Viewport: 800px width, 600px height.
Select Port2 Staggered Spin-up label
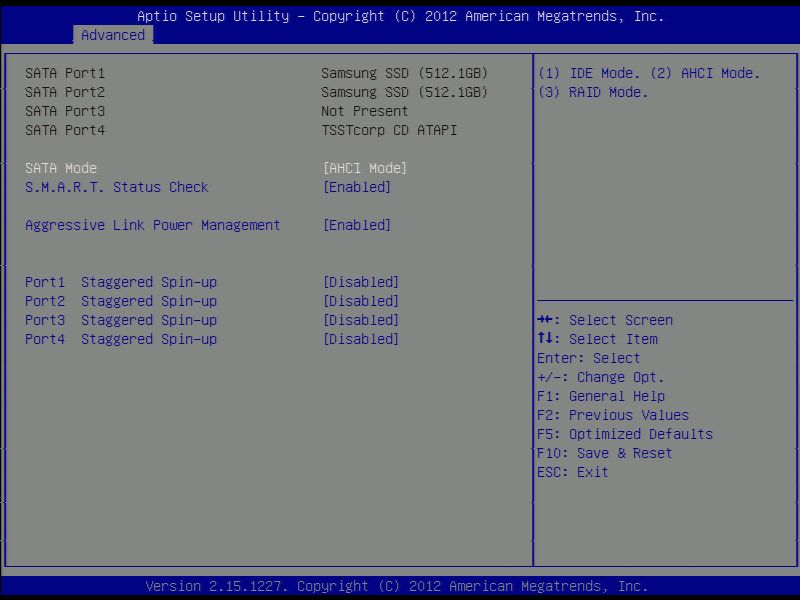[121, 301]
